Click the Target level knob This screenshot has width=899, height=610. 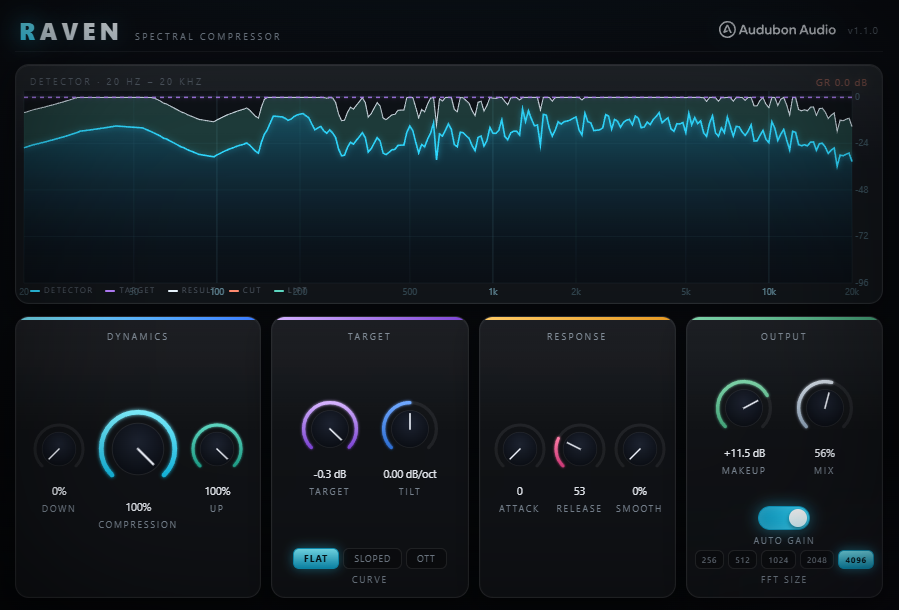330,428
